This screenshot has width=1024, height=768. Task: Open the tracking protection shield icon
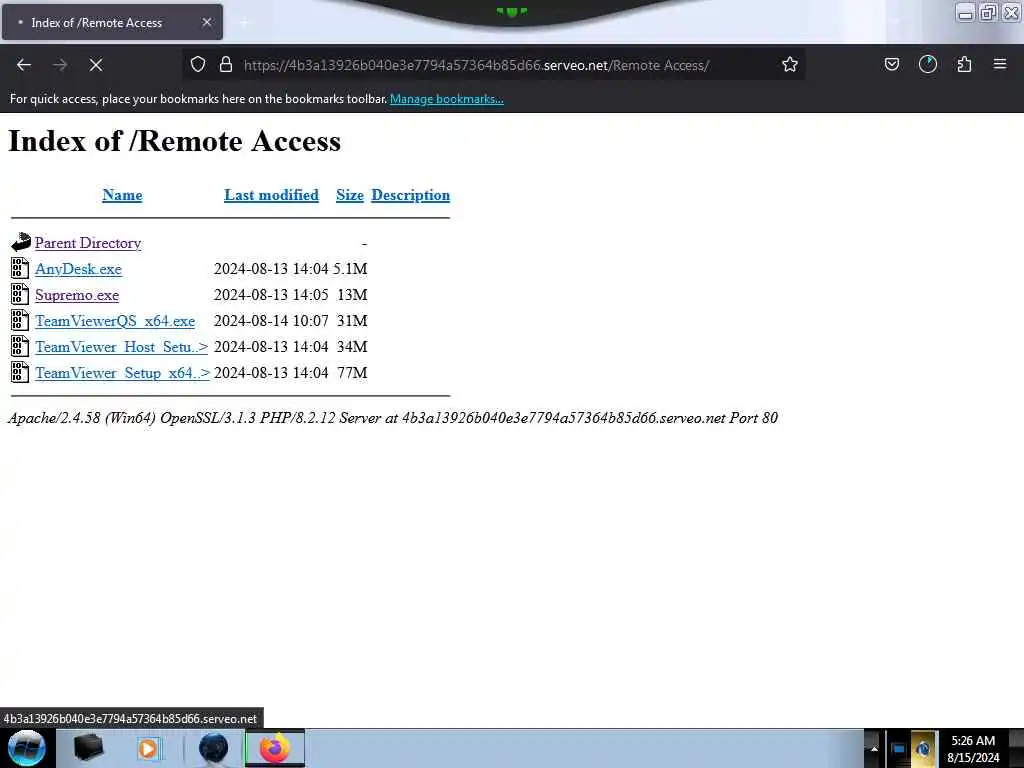pos(198,64)
